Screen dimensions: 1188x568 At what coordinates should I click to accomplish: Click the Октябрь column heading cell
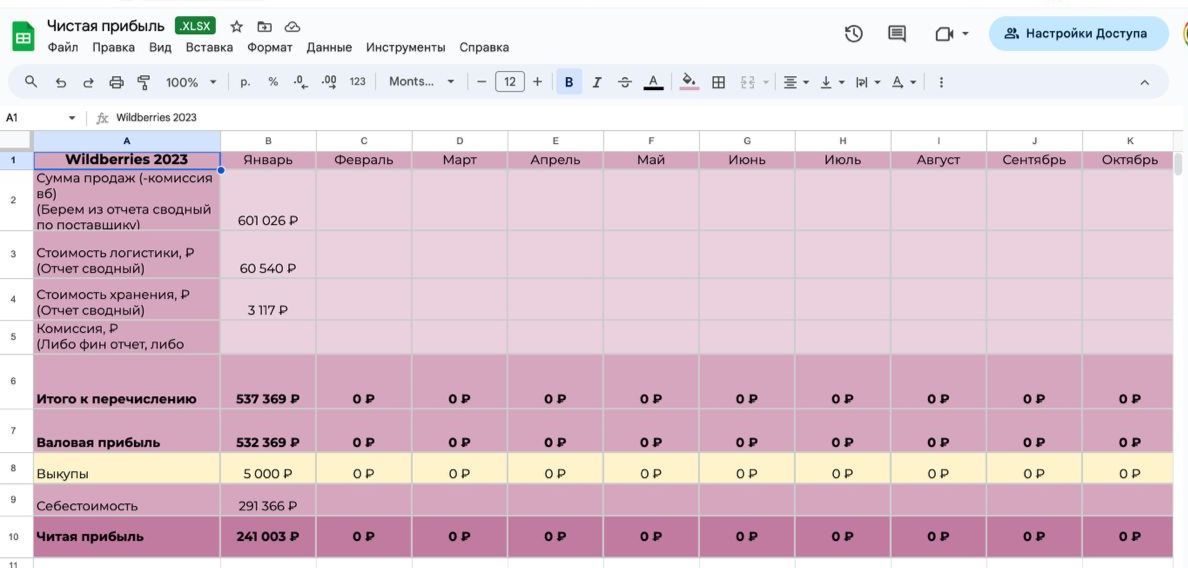1129,160
